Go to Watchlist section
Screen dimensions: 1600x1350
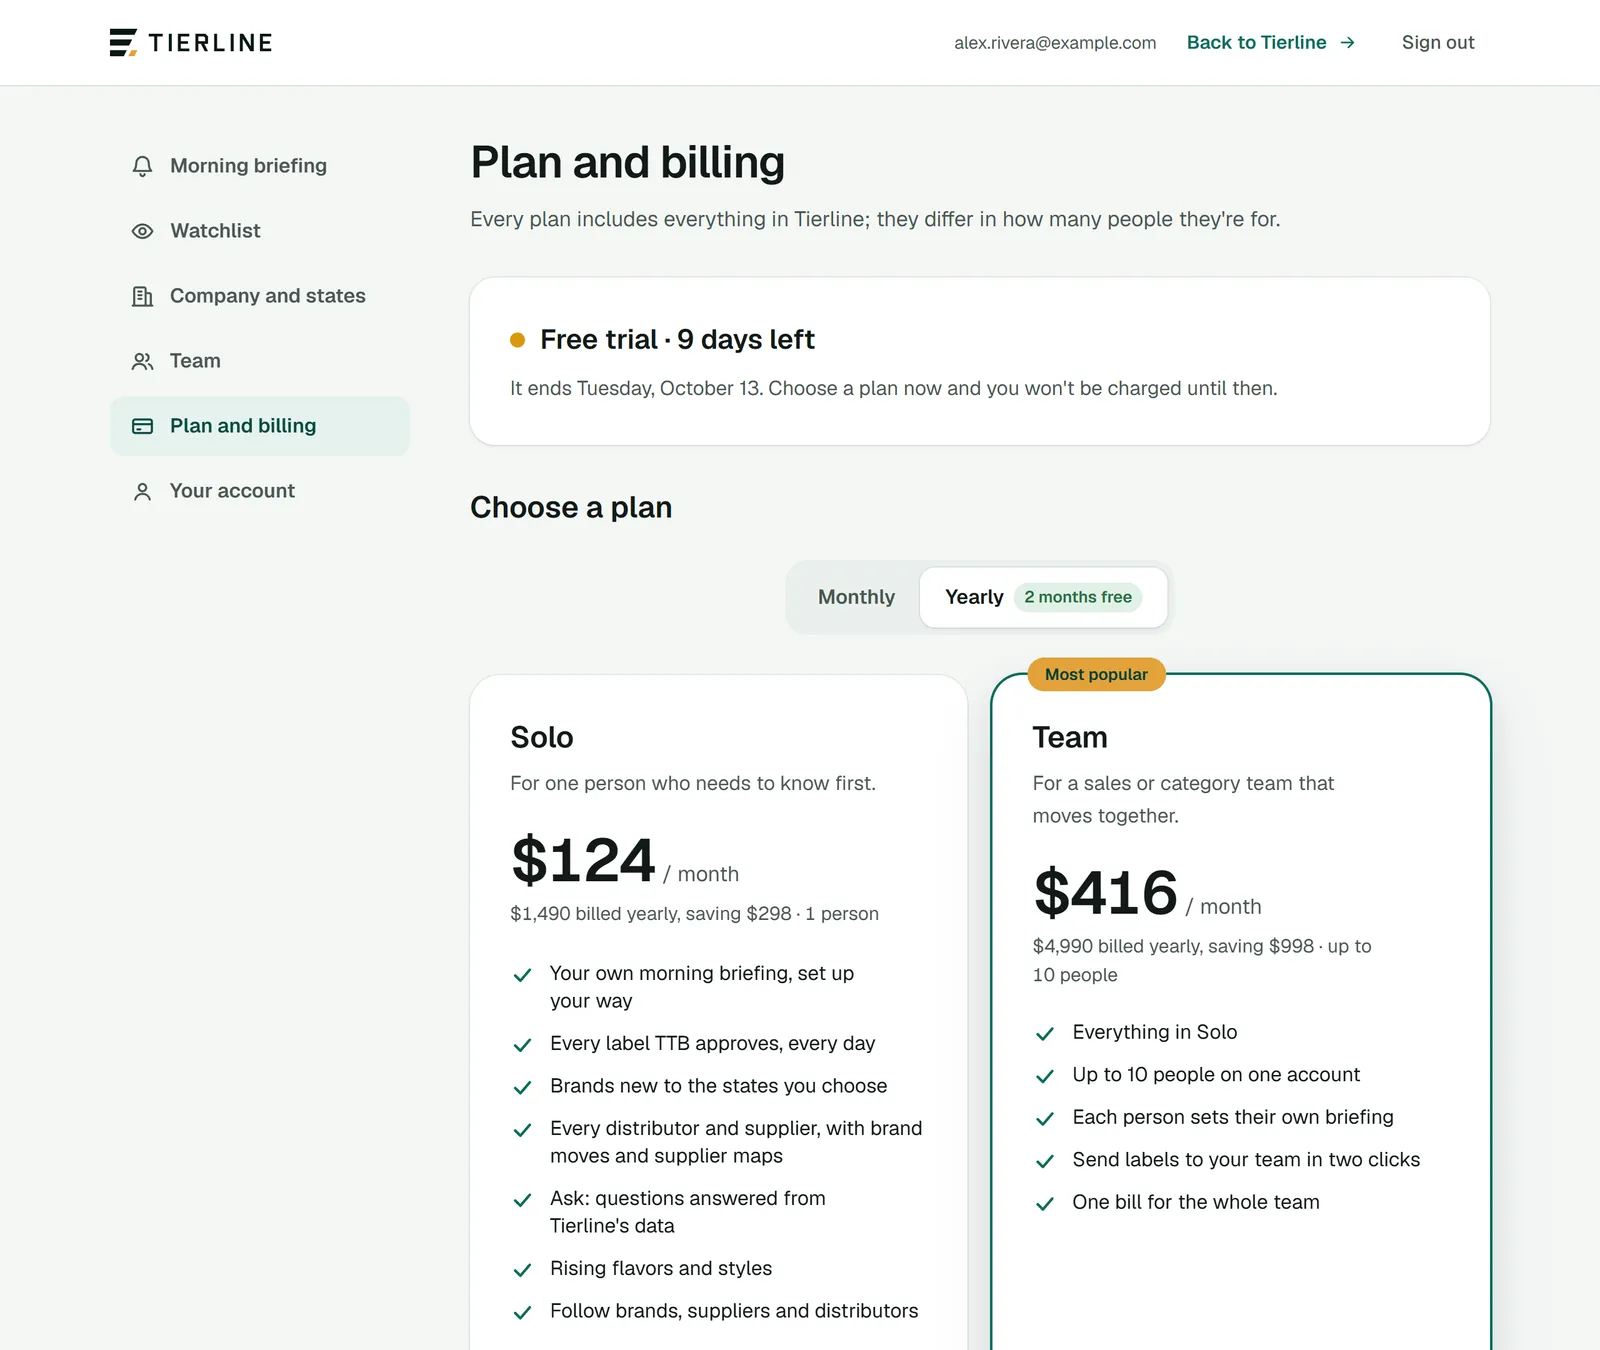tap(260, 231)
